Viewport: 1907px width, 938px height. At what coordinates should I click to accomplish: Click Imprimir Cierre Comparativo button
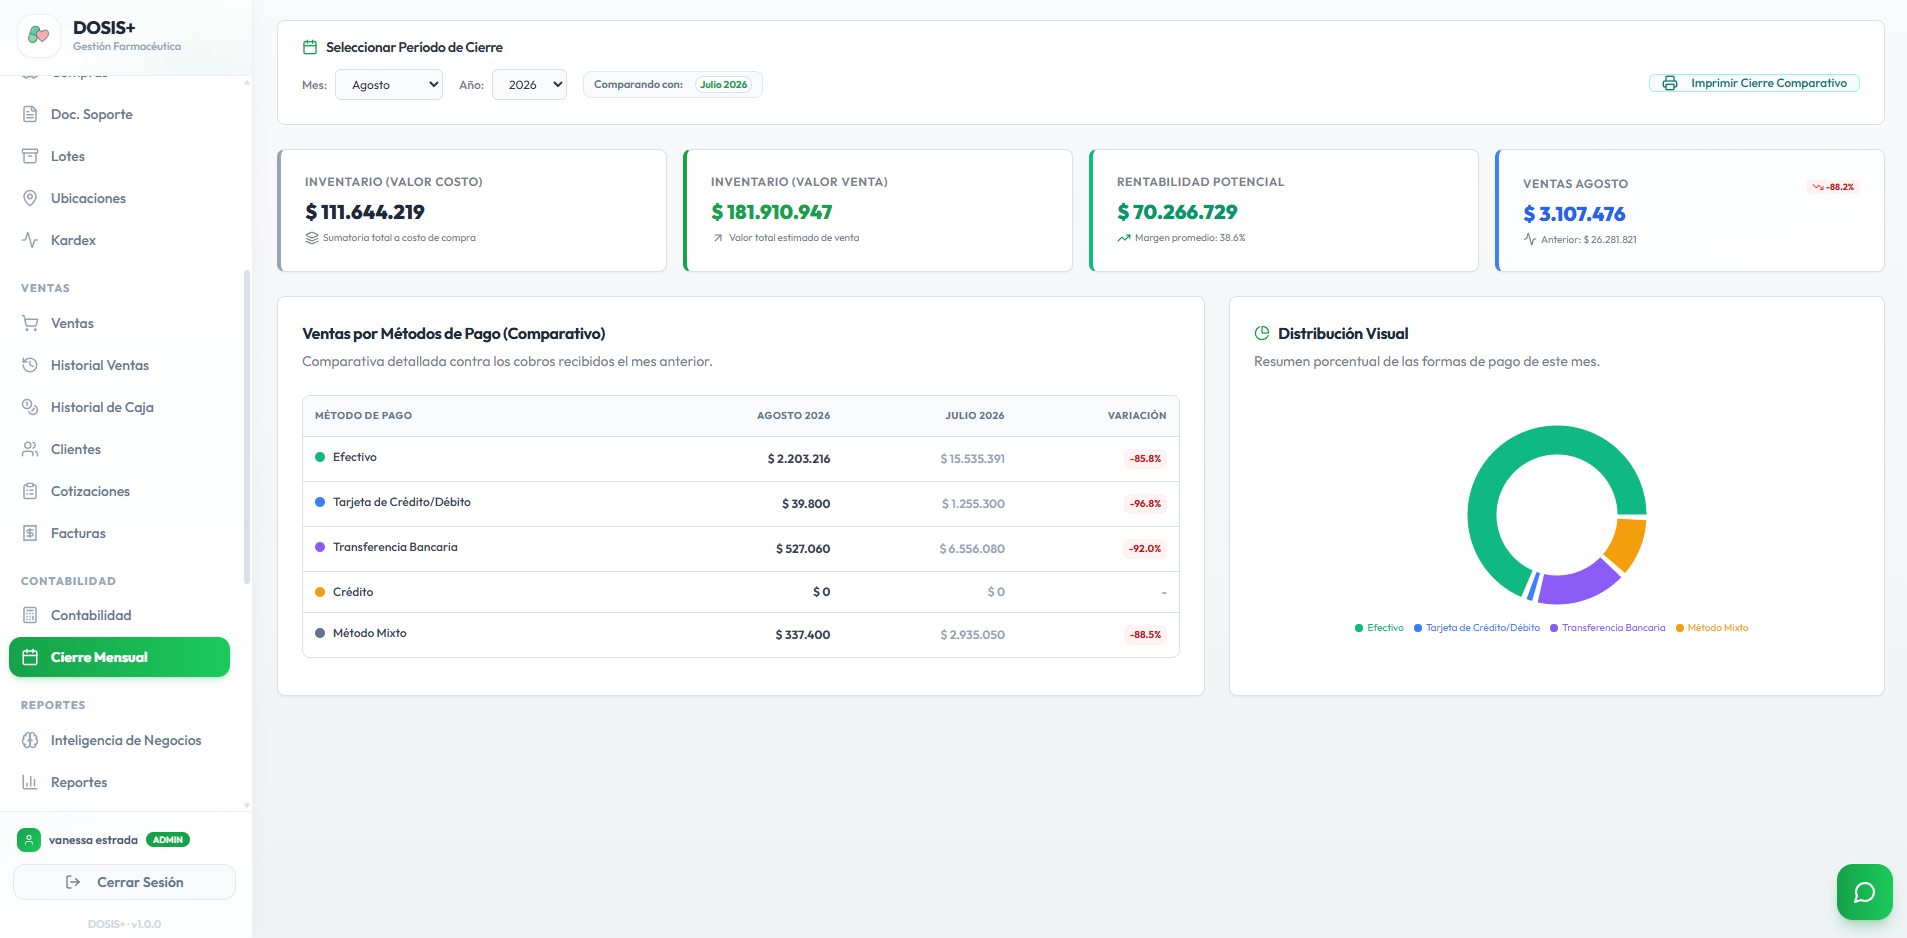point(1754,83)
